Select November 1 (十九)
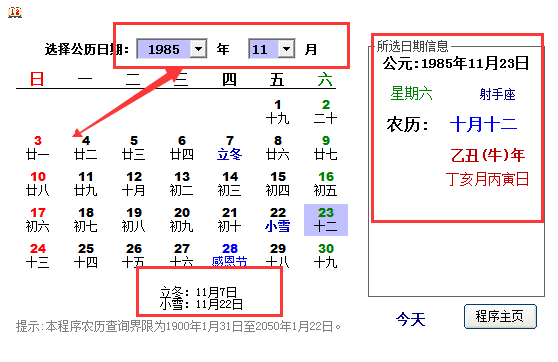 [278, 112]
